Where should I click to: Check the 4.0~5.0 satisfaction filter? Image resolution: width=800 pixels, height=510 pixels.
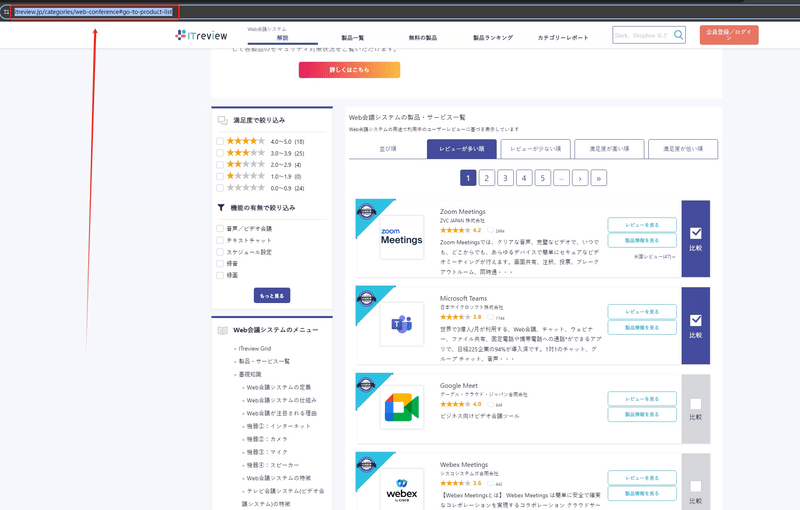[x=220, y=141]
